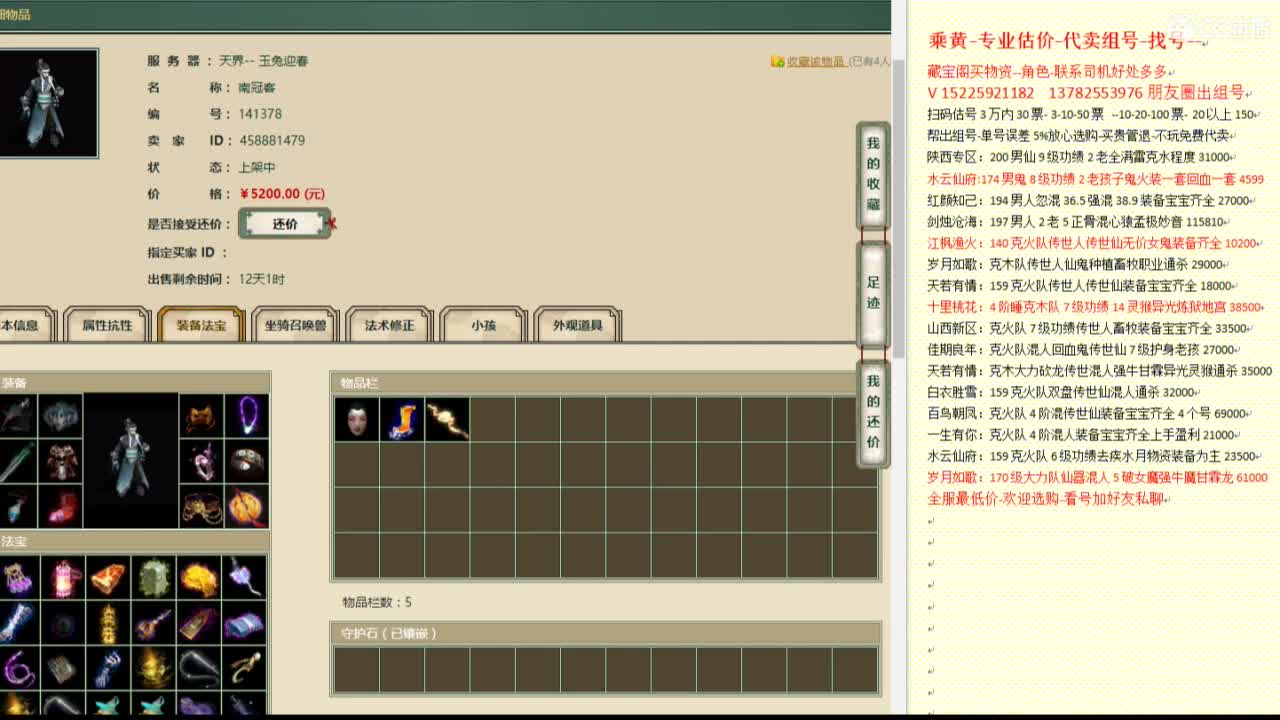
Task: Select the golden belt equipment icon
Action: [x=202, y=507]
